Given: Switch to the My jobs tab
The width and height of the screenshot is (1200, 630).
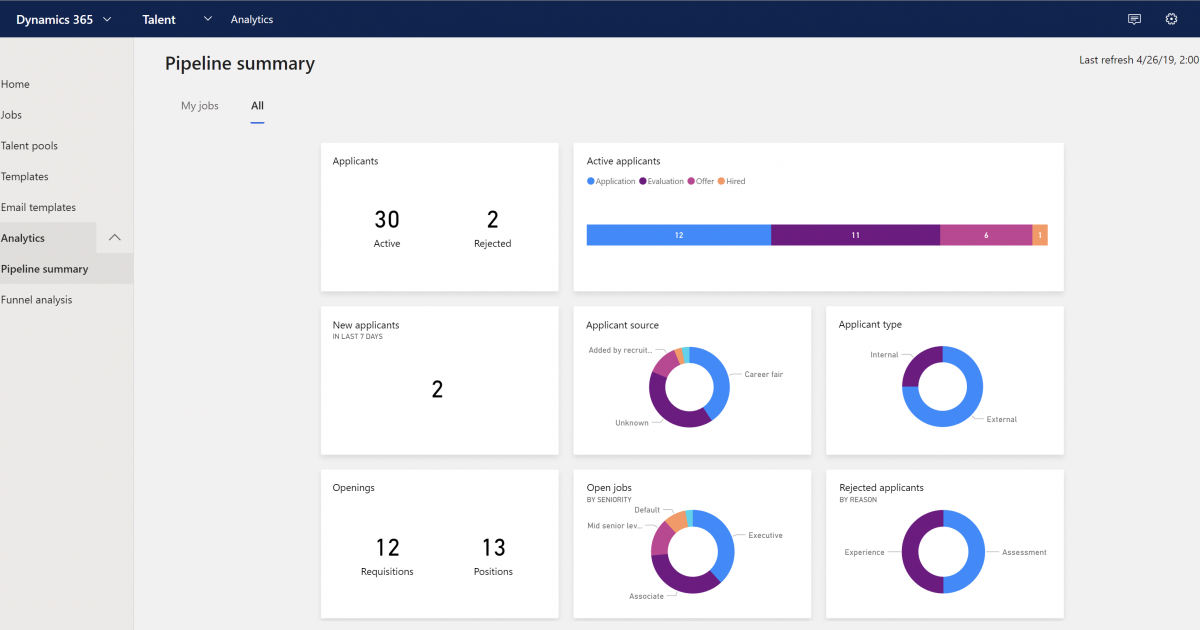Looking at the screenshot, I should click(199, 106).
